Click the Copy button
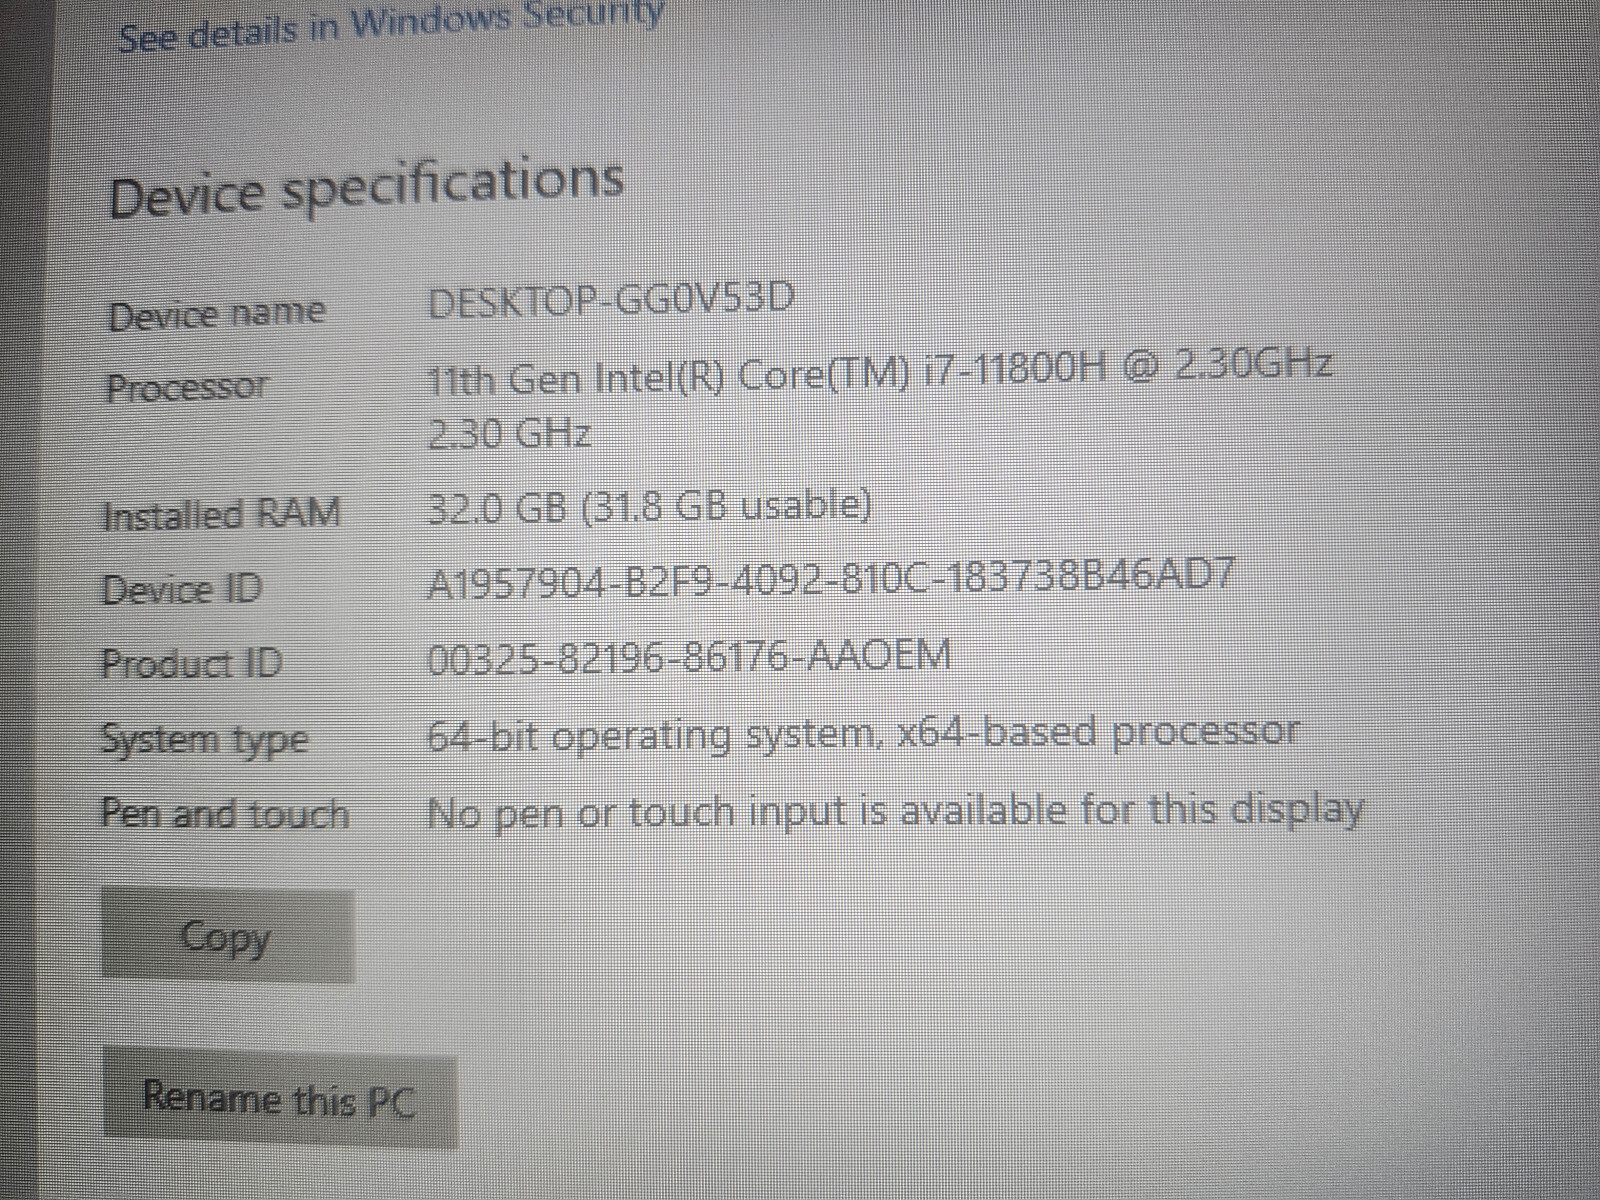The height and width of the screenshot is (1200, 1600). 228,936
